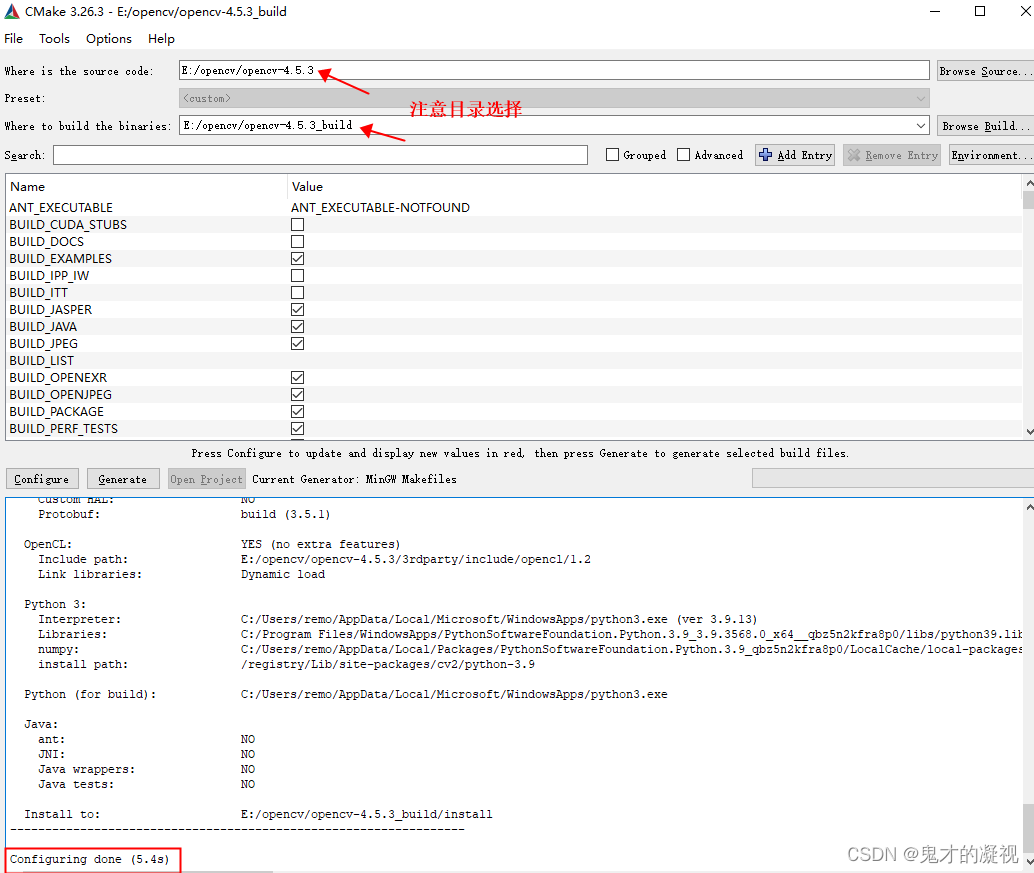The image size is (1034, 873).
Task: Click the output log scroll-down arrow
Action: click(1029, 862)
